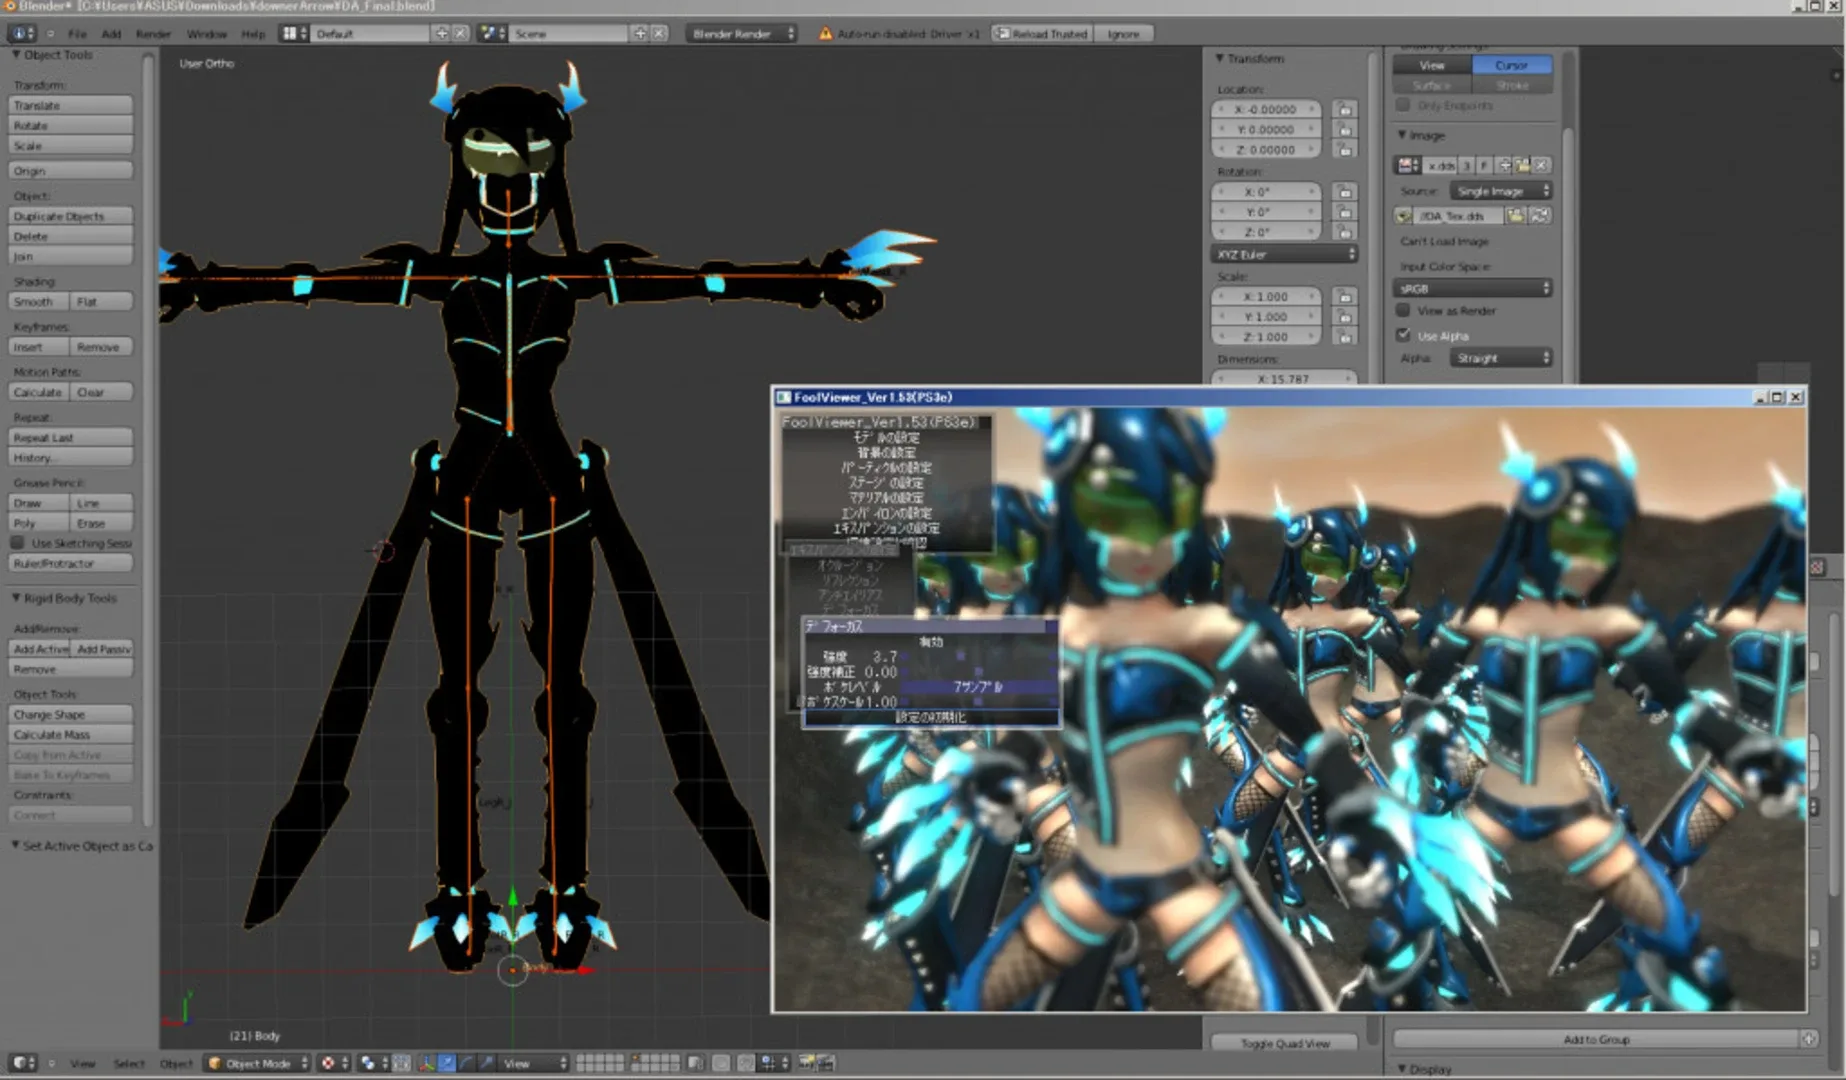
Task: Enable the View as Render checkbox
Action: (x=1403, y=310)
